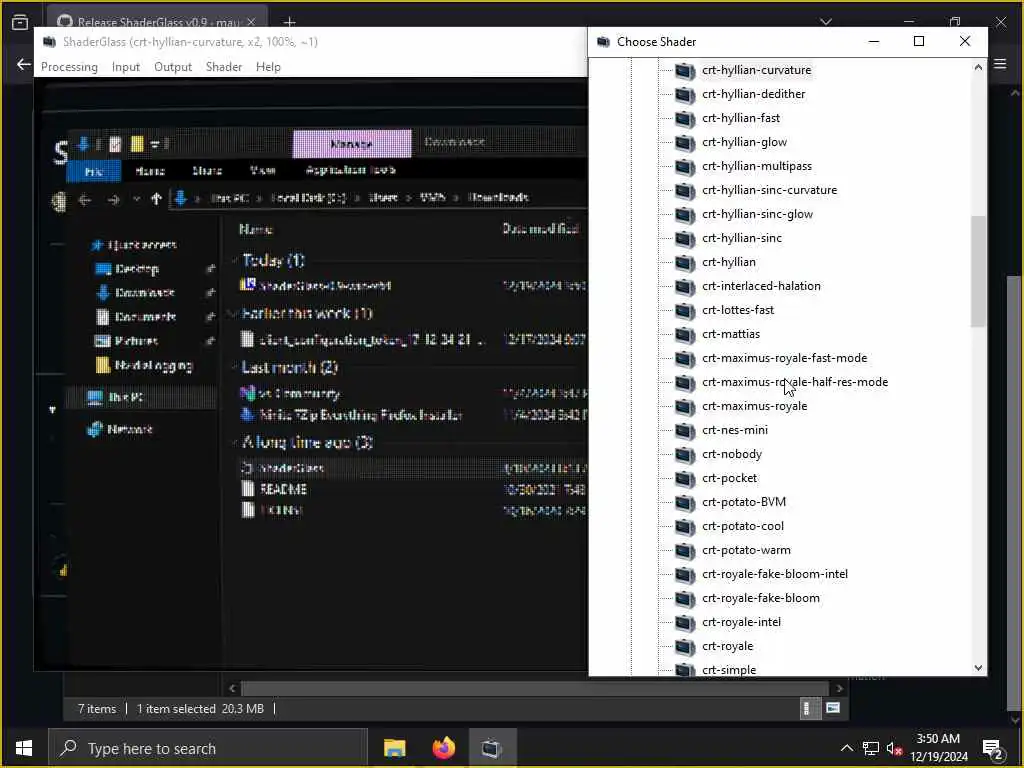Click the down arrow of shader list scrollbar
Screen dimensions: 1024x768
(x=978, y=667)
